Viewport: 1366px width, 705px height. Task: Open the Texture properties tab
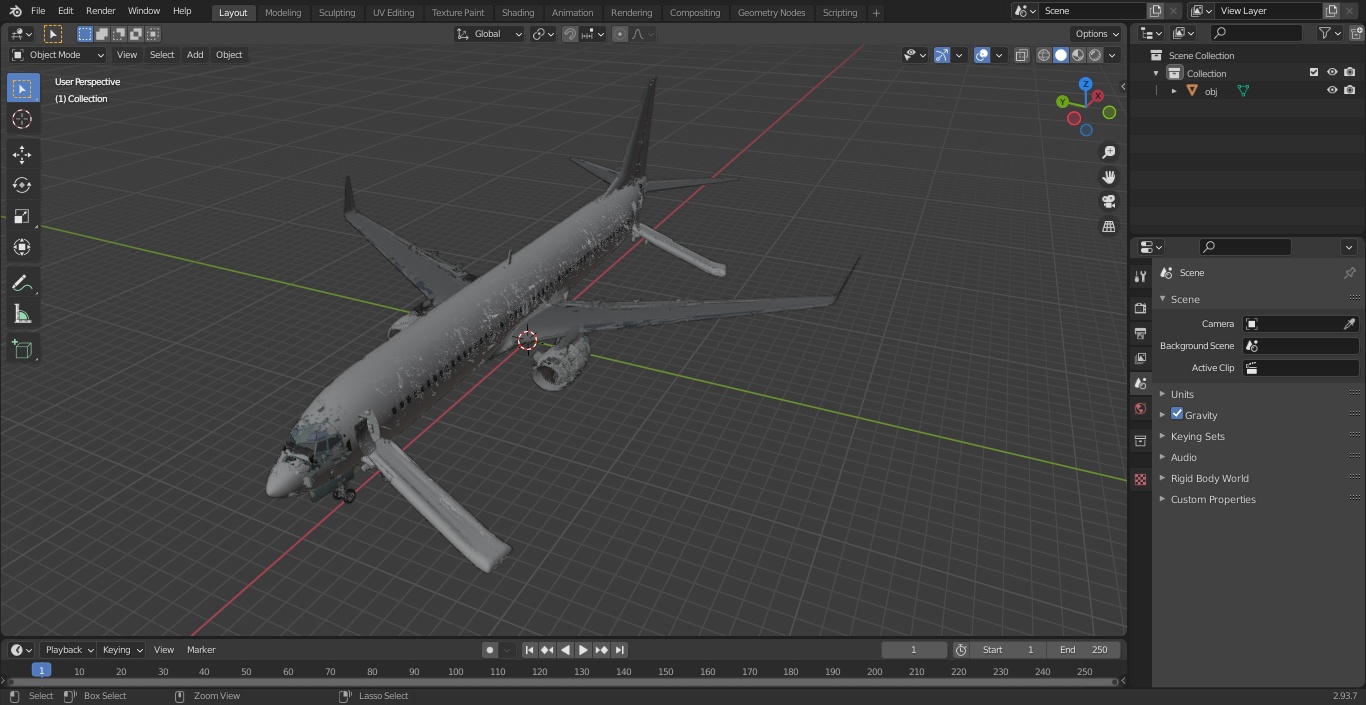(1140, 479)
